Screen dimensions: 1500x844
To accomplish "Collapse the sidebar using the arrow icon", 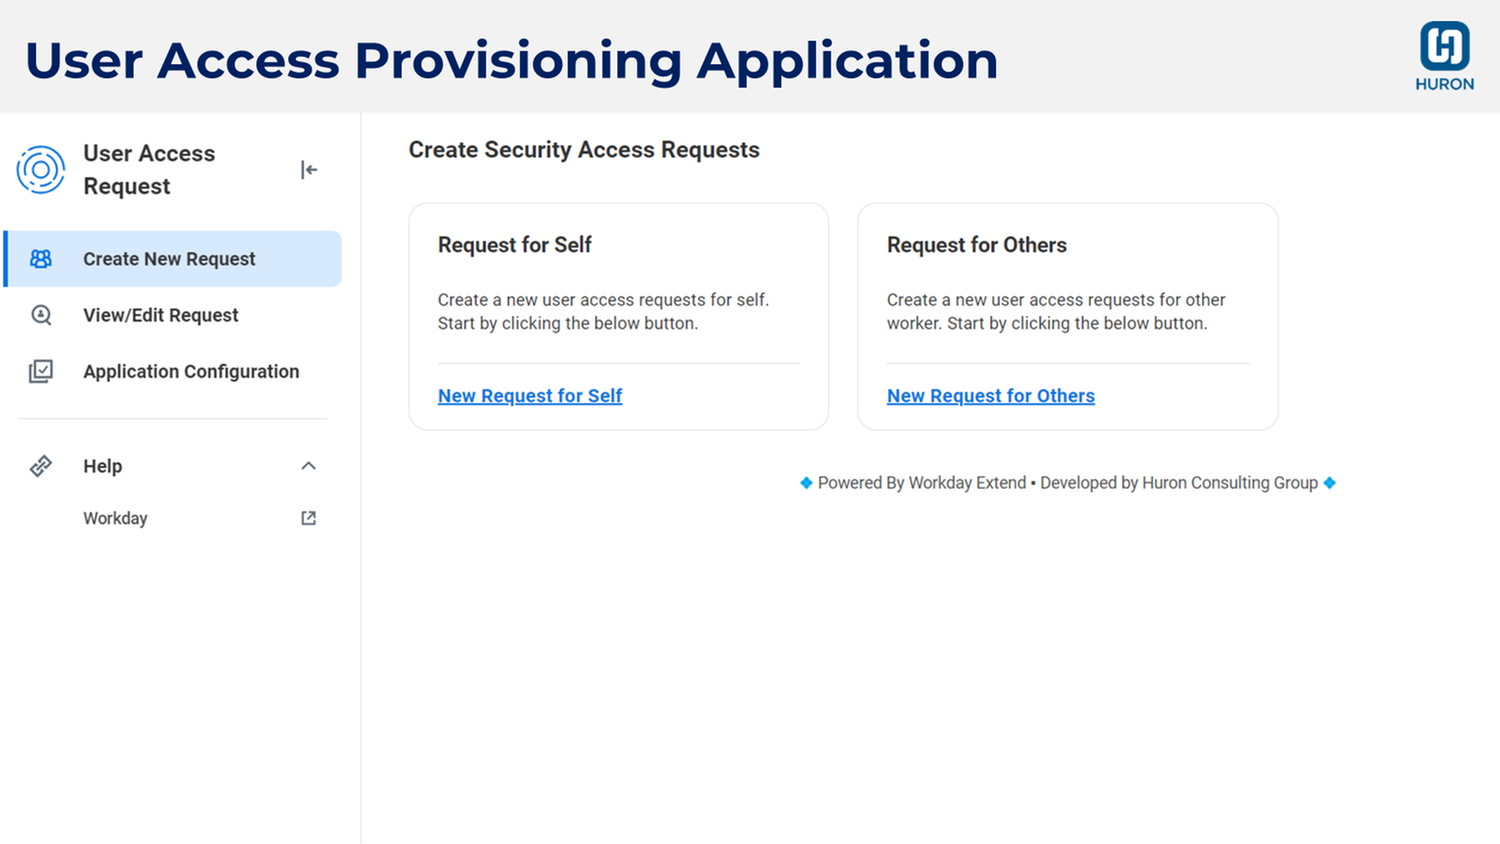I will [308, 169].
